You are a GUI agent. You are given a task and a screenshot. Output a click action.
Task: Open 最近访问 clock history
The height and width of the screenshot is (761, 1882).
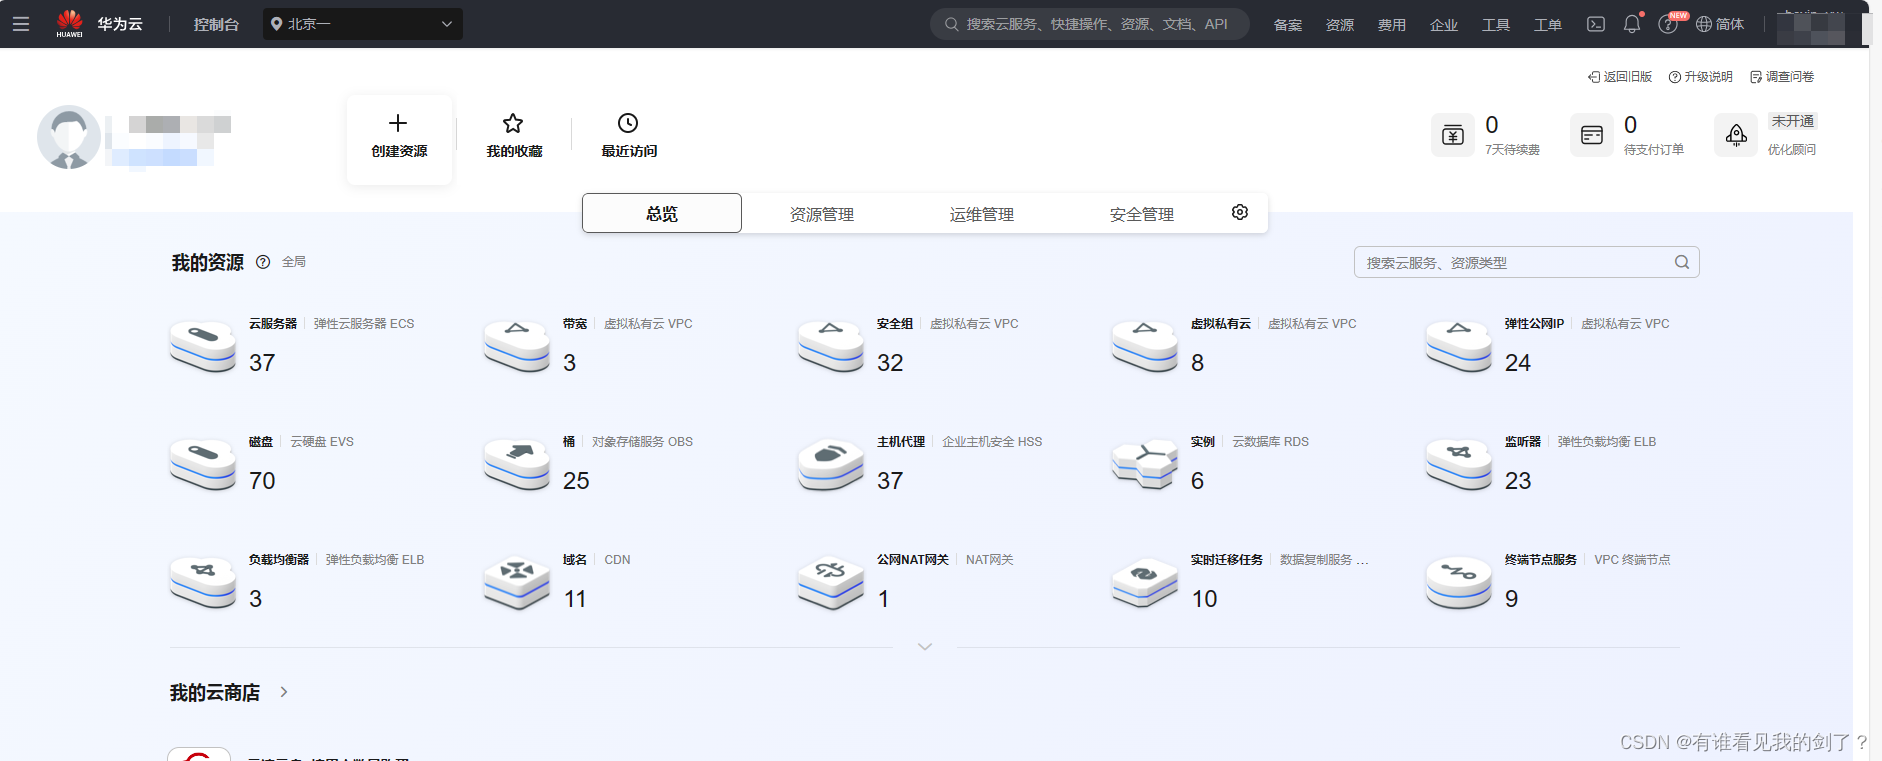point(629,136)
